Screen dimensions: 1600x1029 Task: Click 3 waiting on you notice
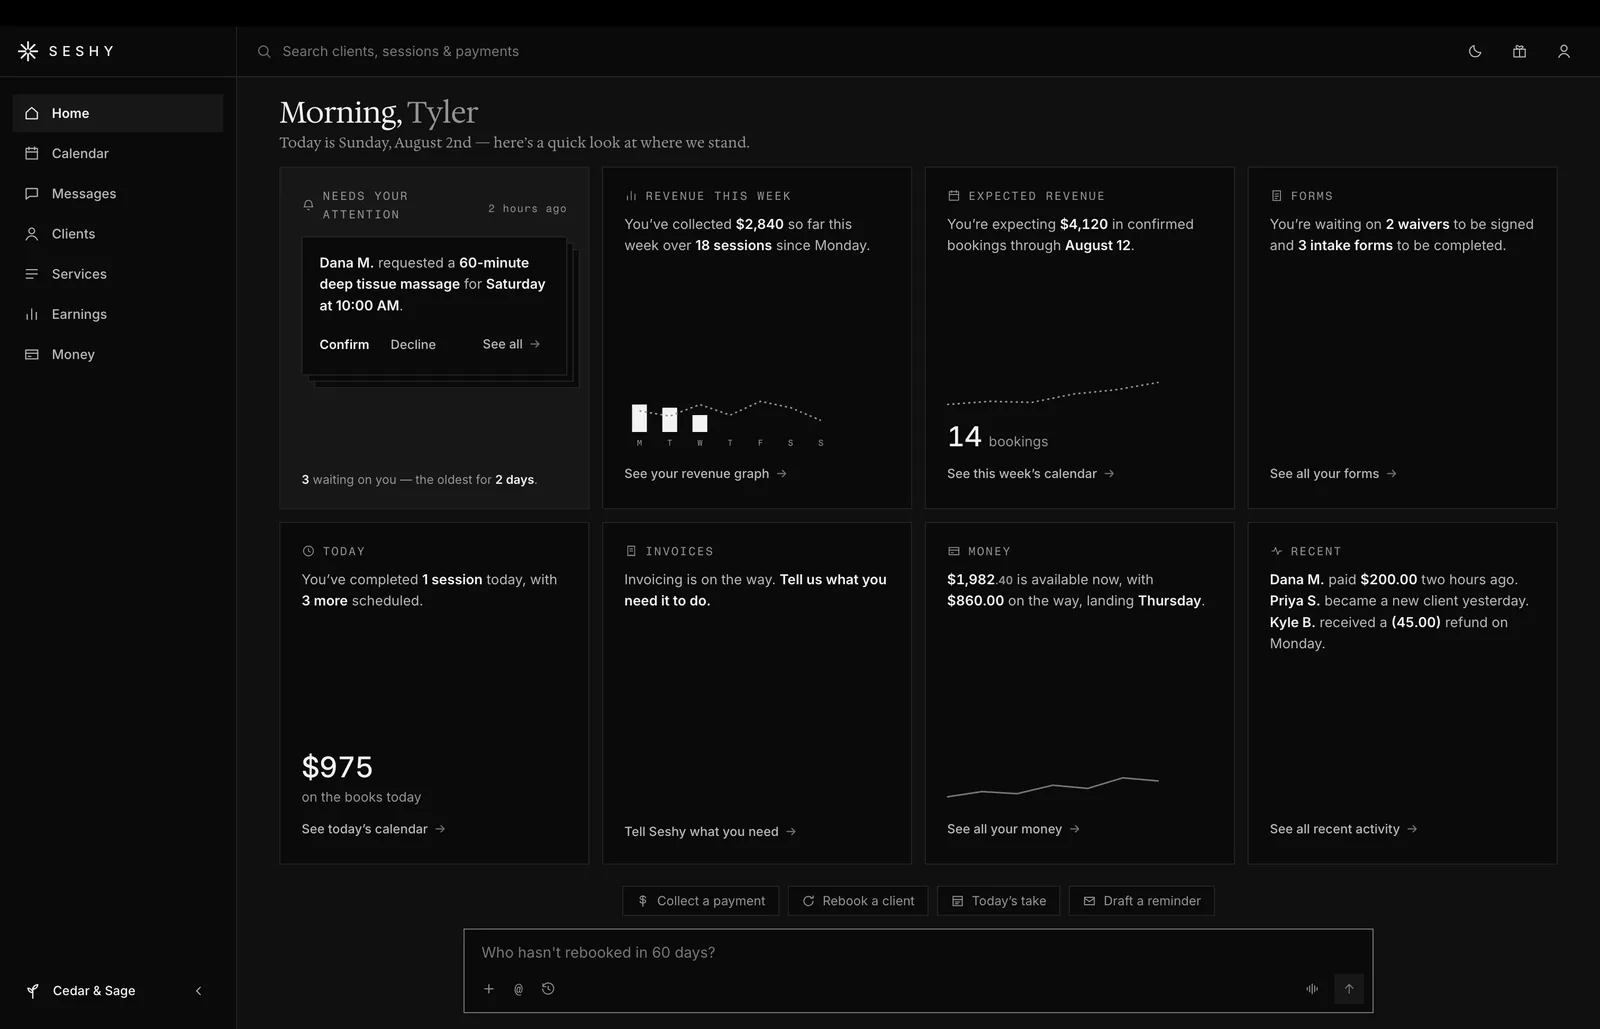(419, 480)
